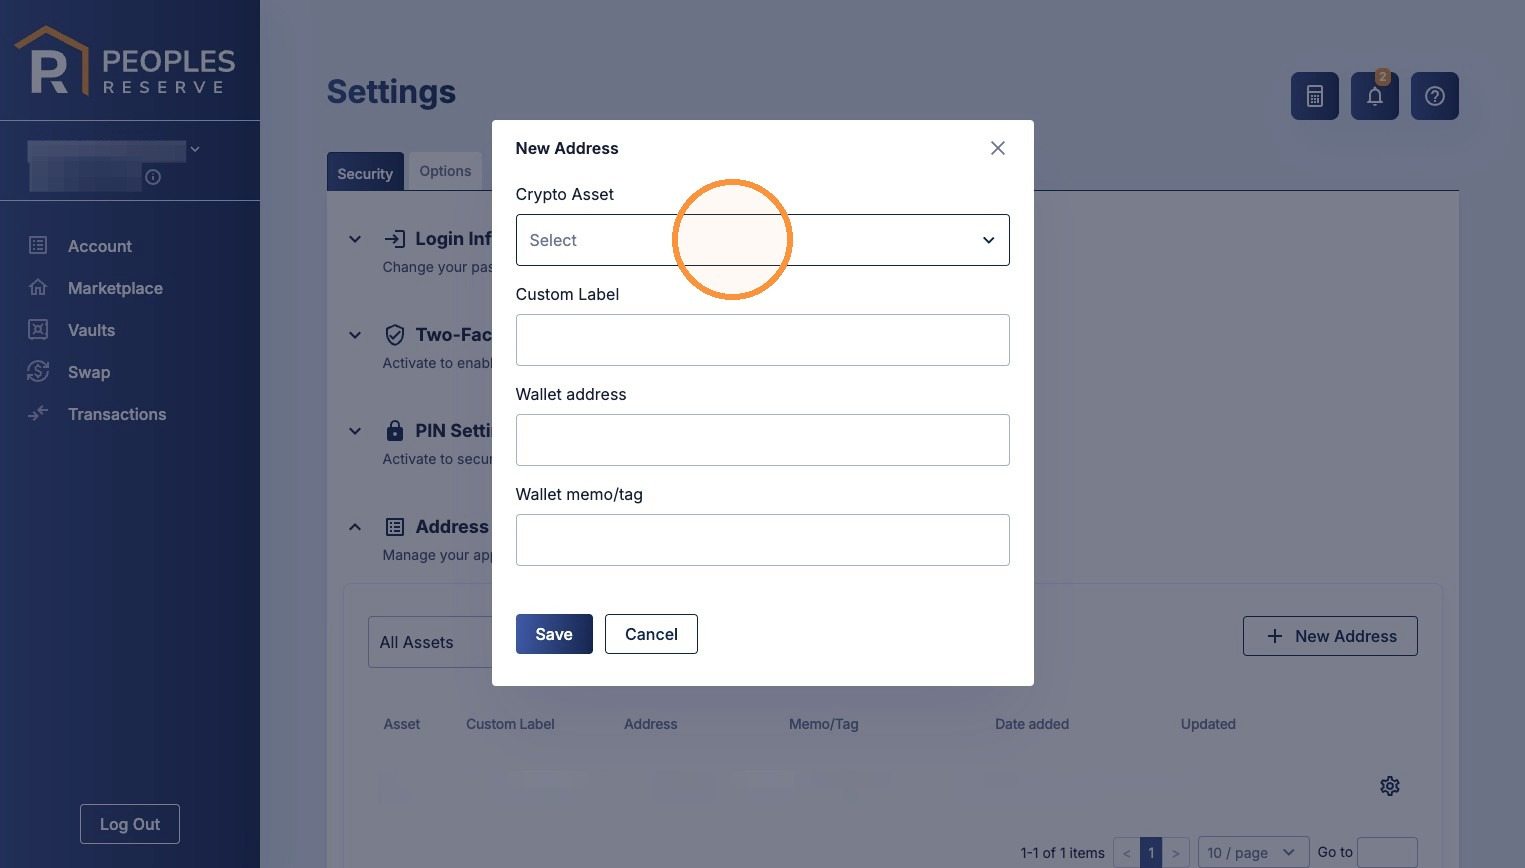Collapse the Address section chevron
Image resolution: width=1525 pixels, height=868 pixels.
click(x=355, y=527)
